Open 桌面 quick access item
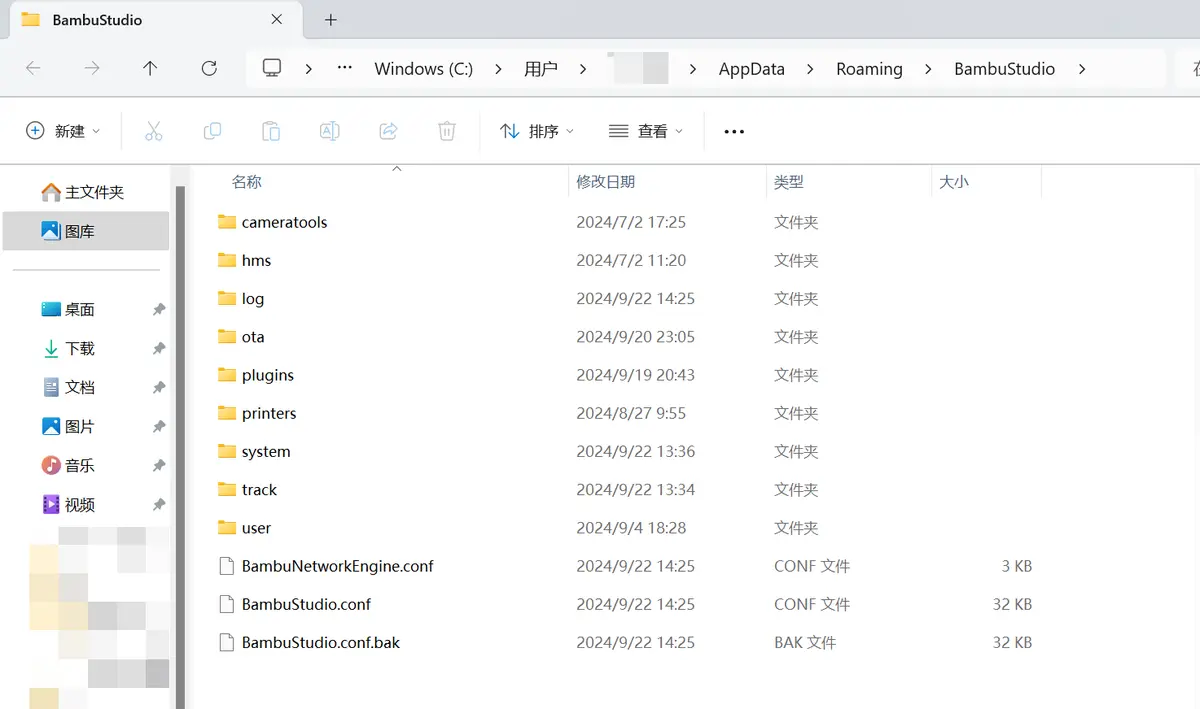Screen dimensions: 1200x709 (x=68, y=310)
